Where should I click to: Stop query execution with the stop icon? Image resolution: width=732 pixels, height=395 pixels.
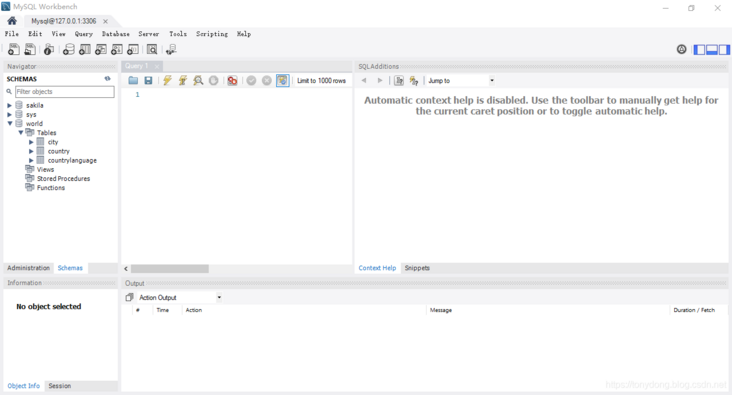click(x=213, y=80)
